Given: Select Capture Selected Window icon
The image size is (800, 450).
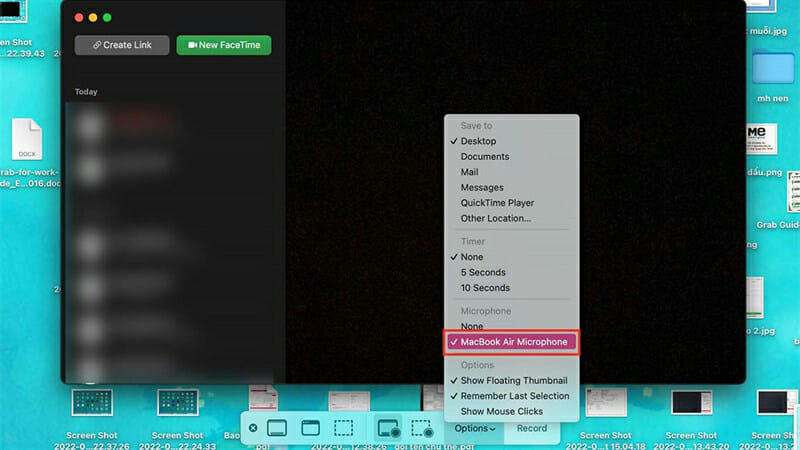Looking at the screenshot, I should (x=310, y=428).
